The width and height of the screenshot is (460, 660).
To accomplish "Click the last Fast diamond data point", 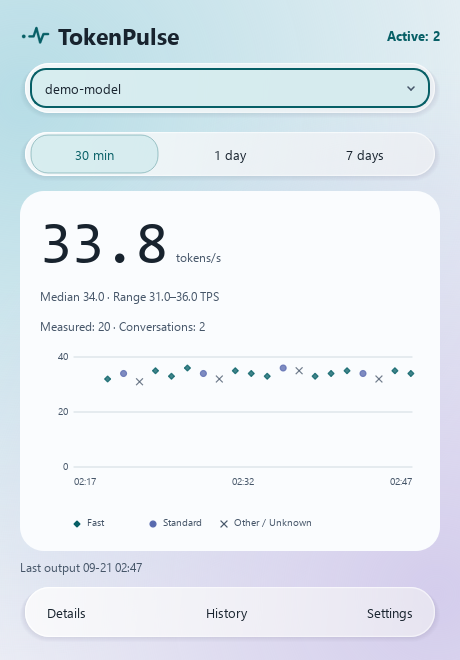I will (x=411, y=373).
